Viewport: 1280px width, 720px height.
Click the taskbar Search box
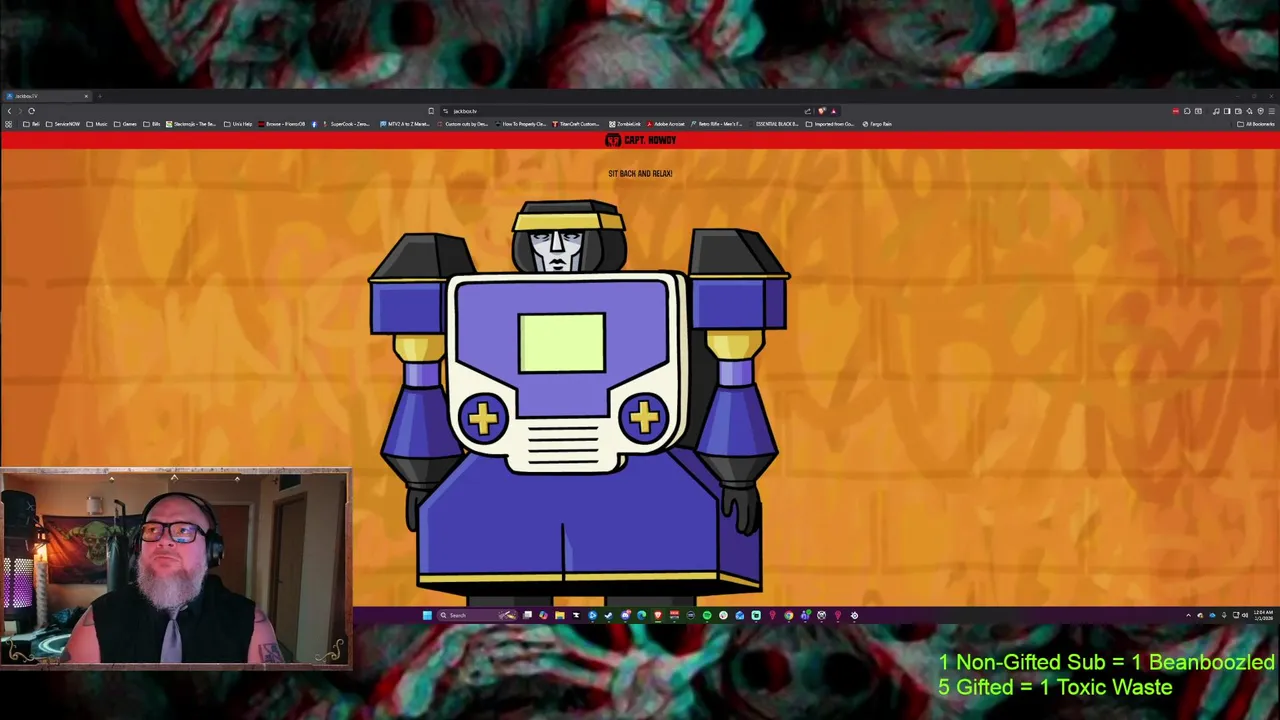[476, 615]
